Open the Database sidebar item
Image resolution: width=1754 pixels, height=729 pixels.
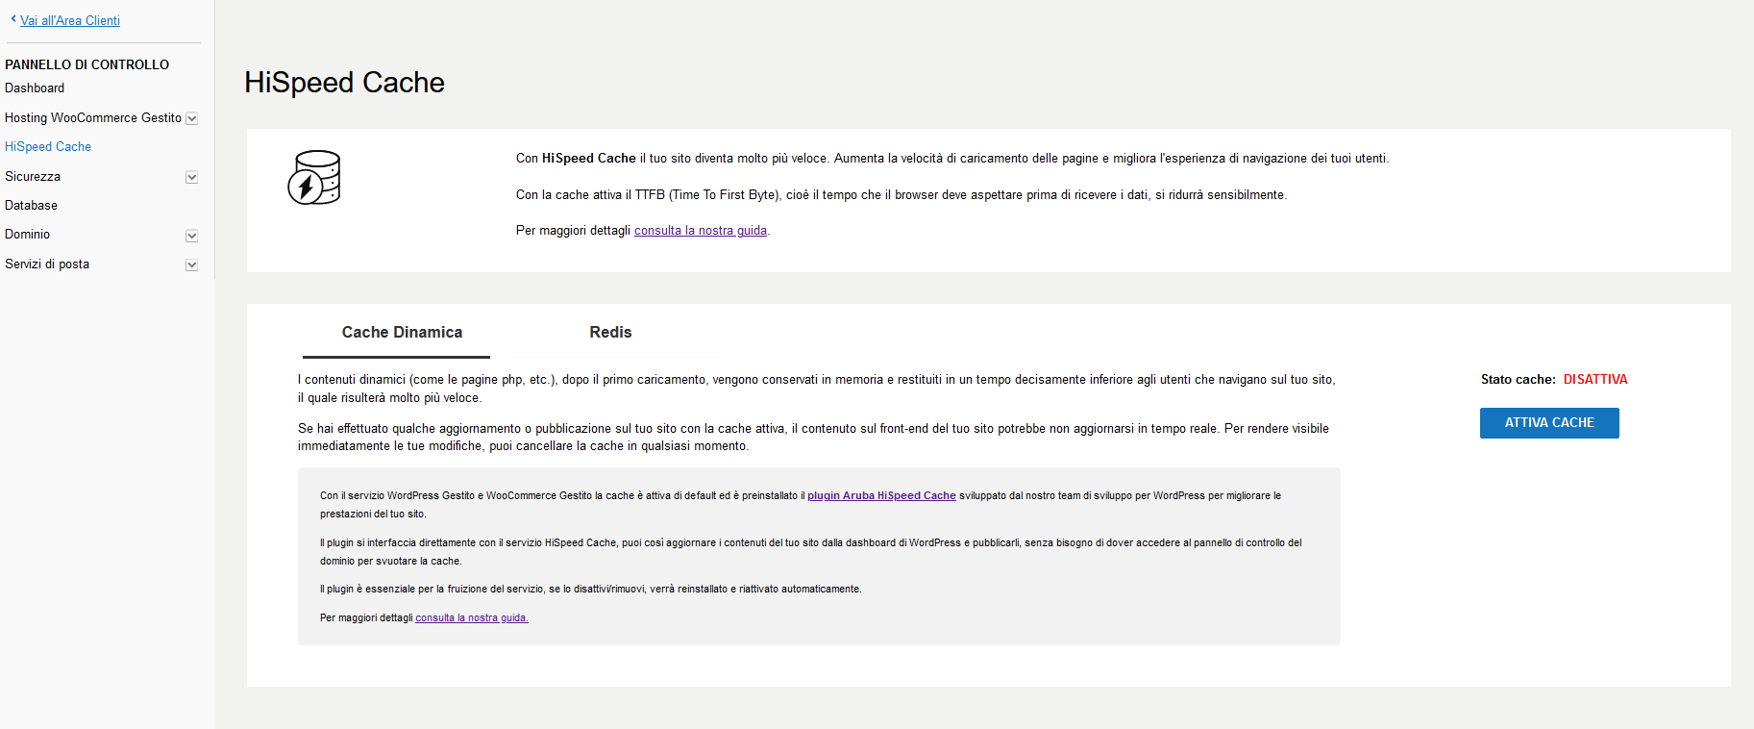tap(31, 206)
